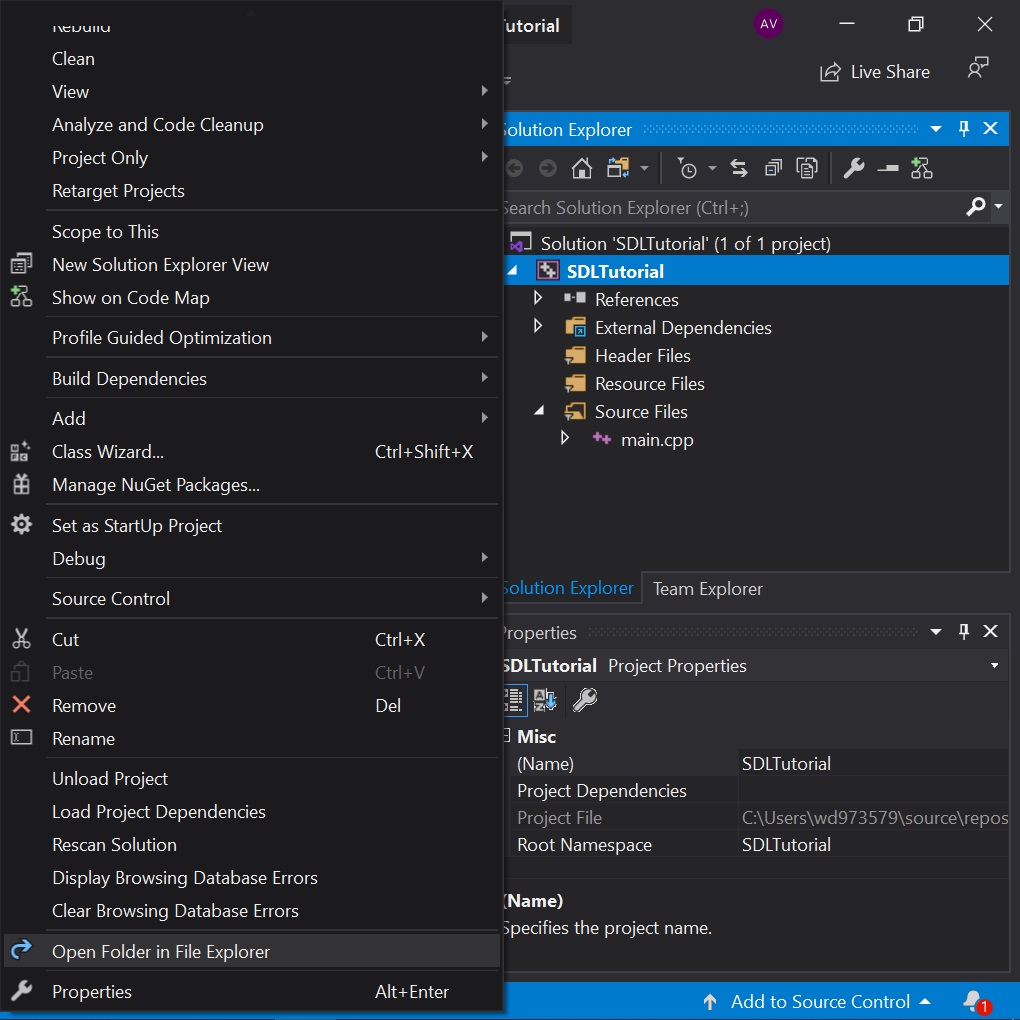Switch to the Team Explorer tab
The width and height of the screenshot is (1020, 1020).
(707, 588)
